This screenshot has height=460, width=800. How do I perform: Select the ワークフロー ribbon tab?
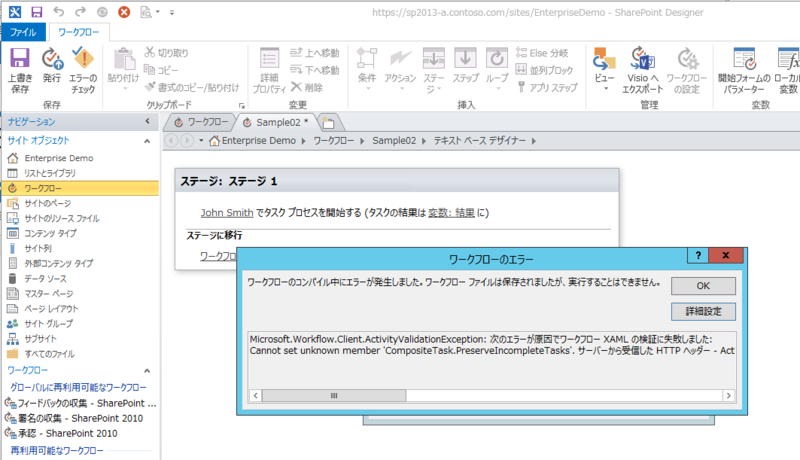pos(79,32)
